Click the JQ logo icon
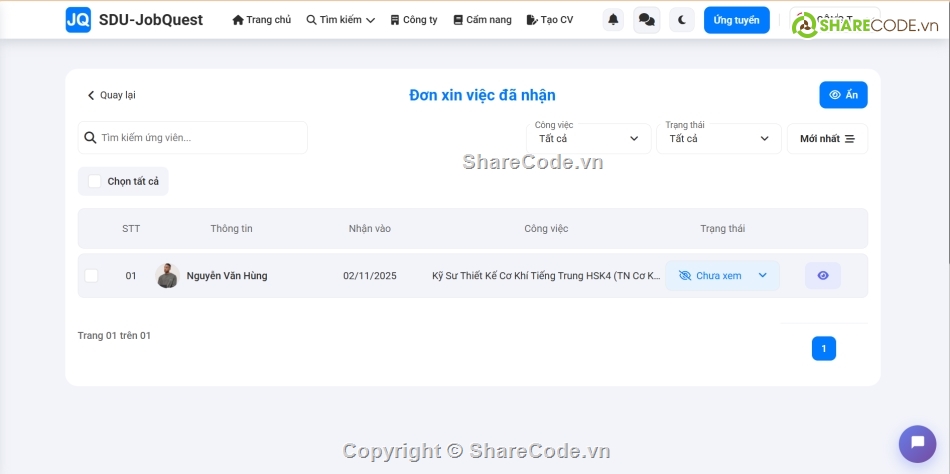The height and width of the screenshot is (474, 950). pyautogui.click(x=78, y=20)
